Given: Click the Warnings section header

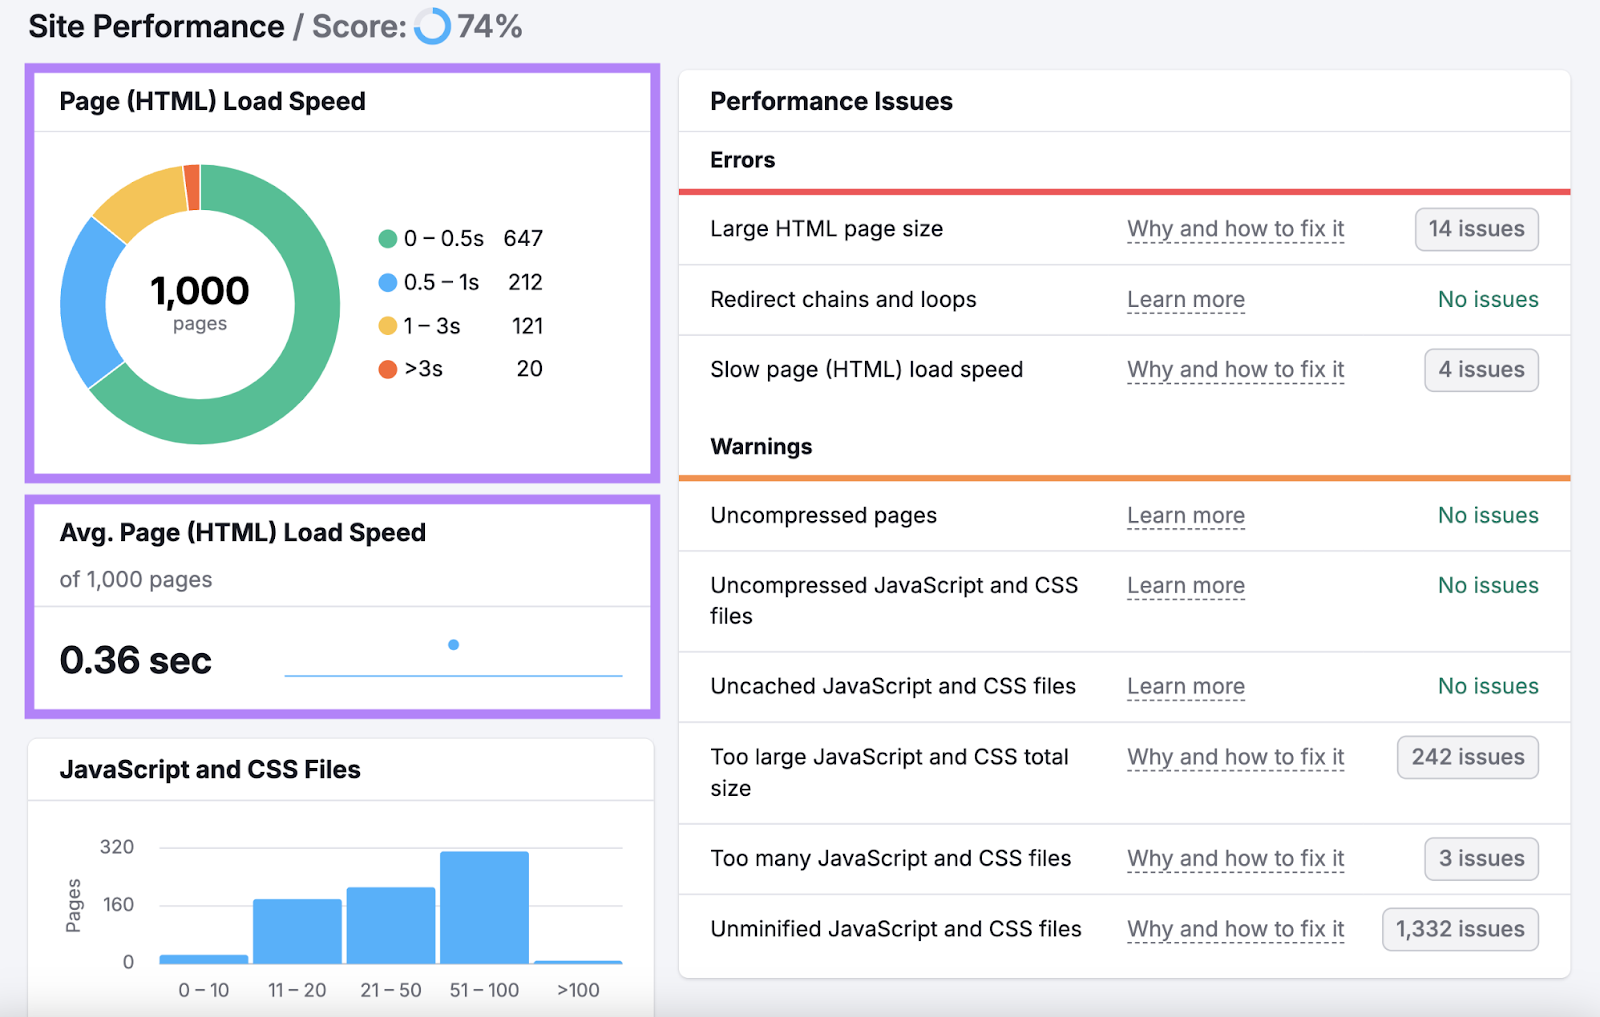Looking at the screenshot, I should (x=761, y=446).
